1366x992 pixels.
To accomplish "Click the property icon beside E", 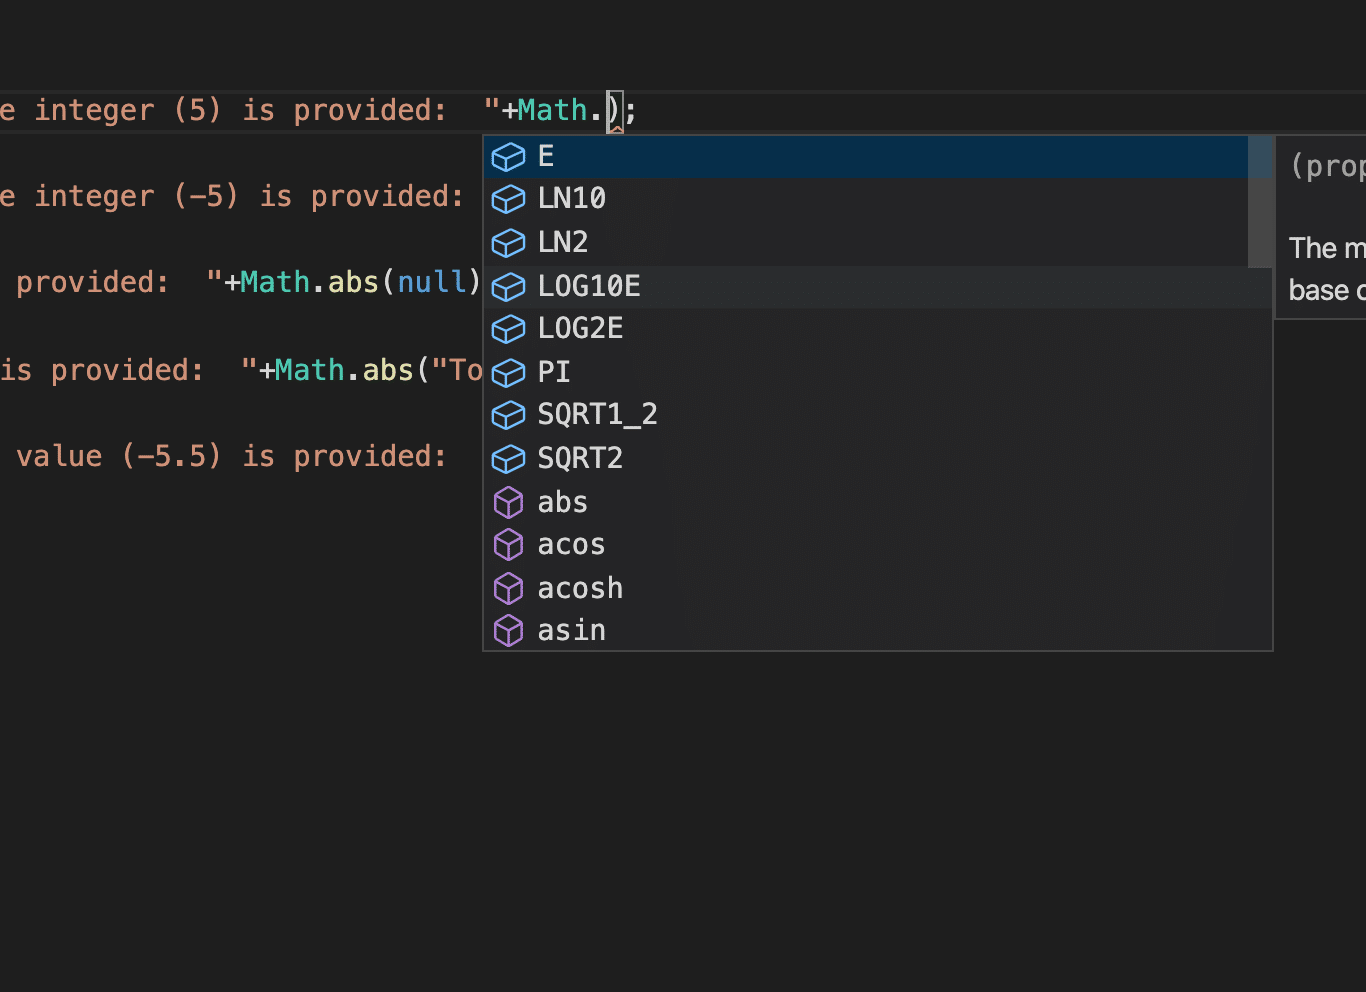I will pyautogui.click(x=509, y=157).
